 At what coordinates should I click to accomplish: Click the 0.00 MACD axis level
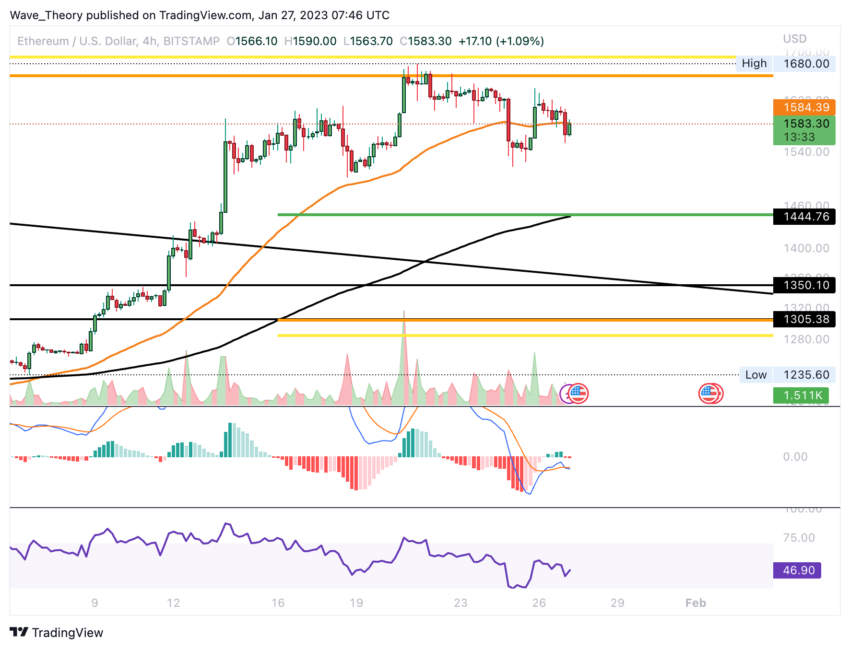pos(795,457)
